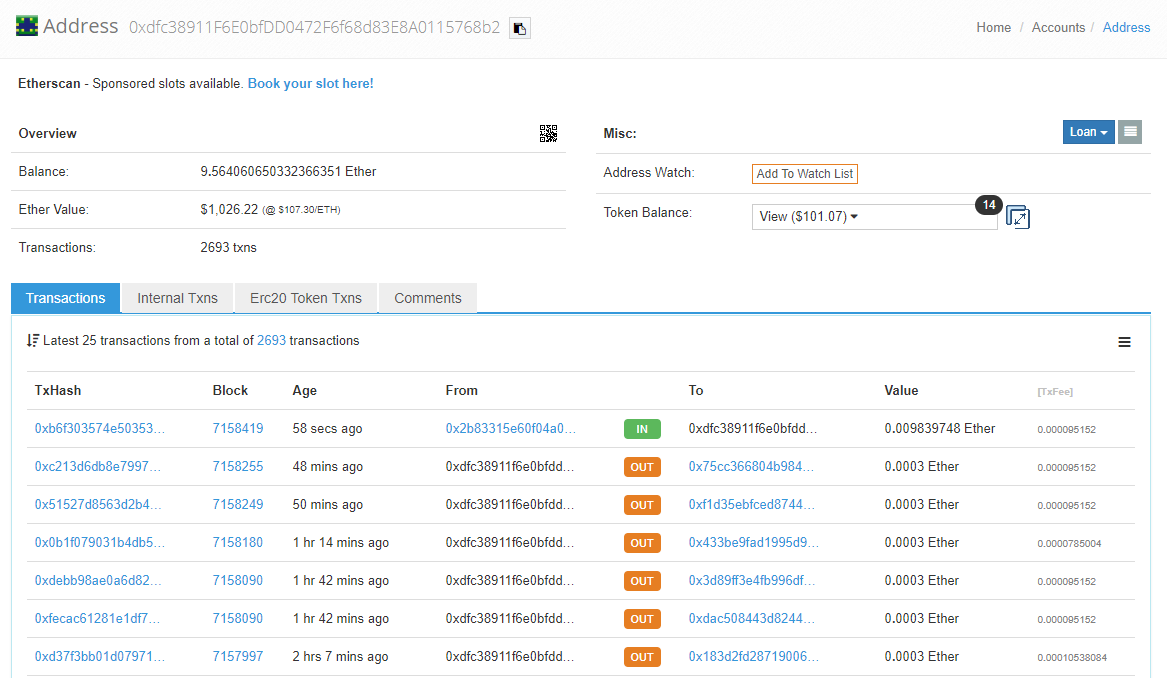The image size is (1167, 678).
Task: Click the sort icon before Latest 25 transactions
Action: [33, 341]
